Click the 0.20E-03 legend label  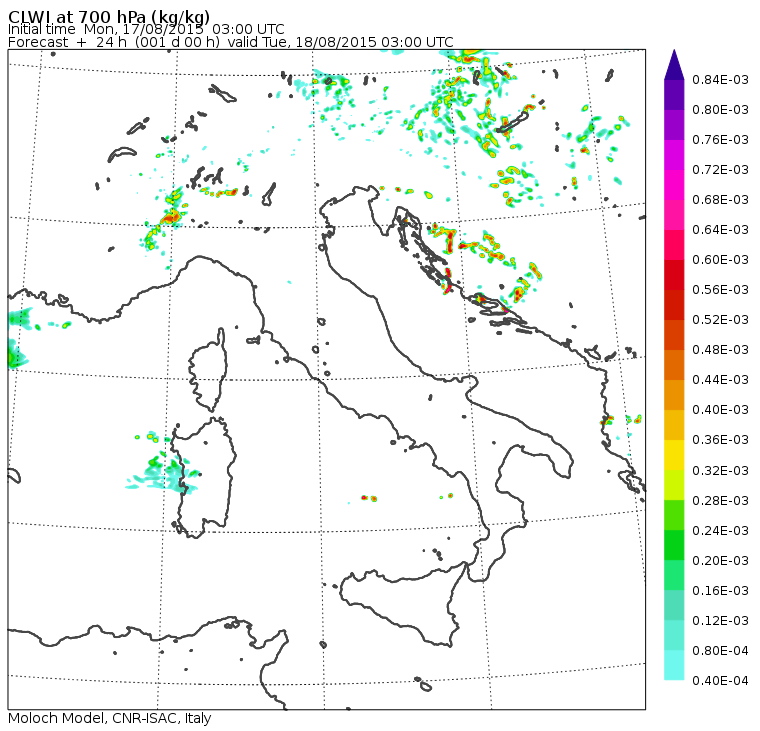tap(720, 561)
